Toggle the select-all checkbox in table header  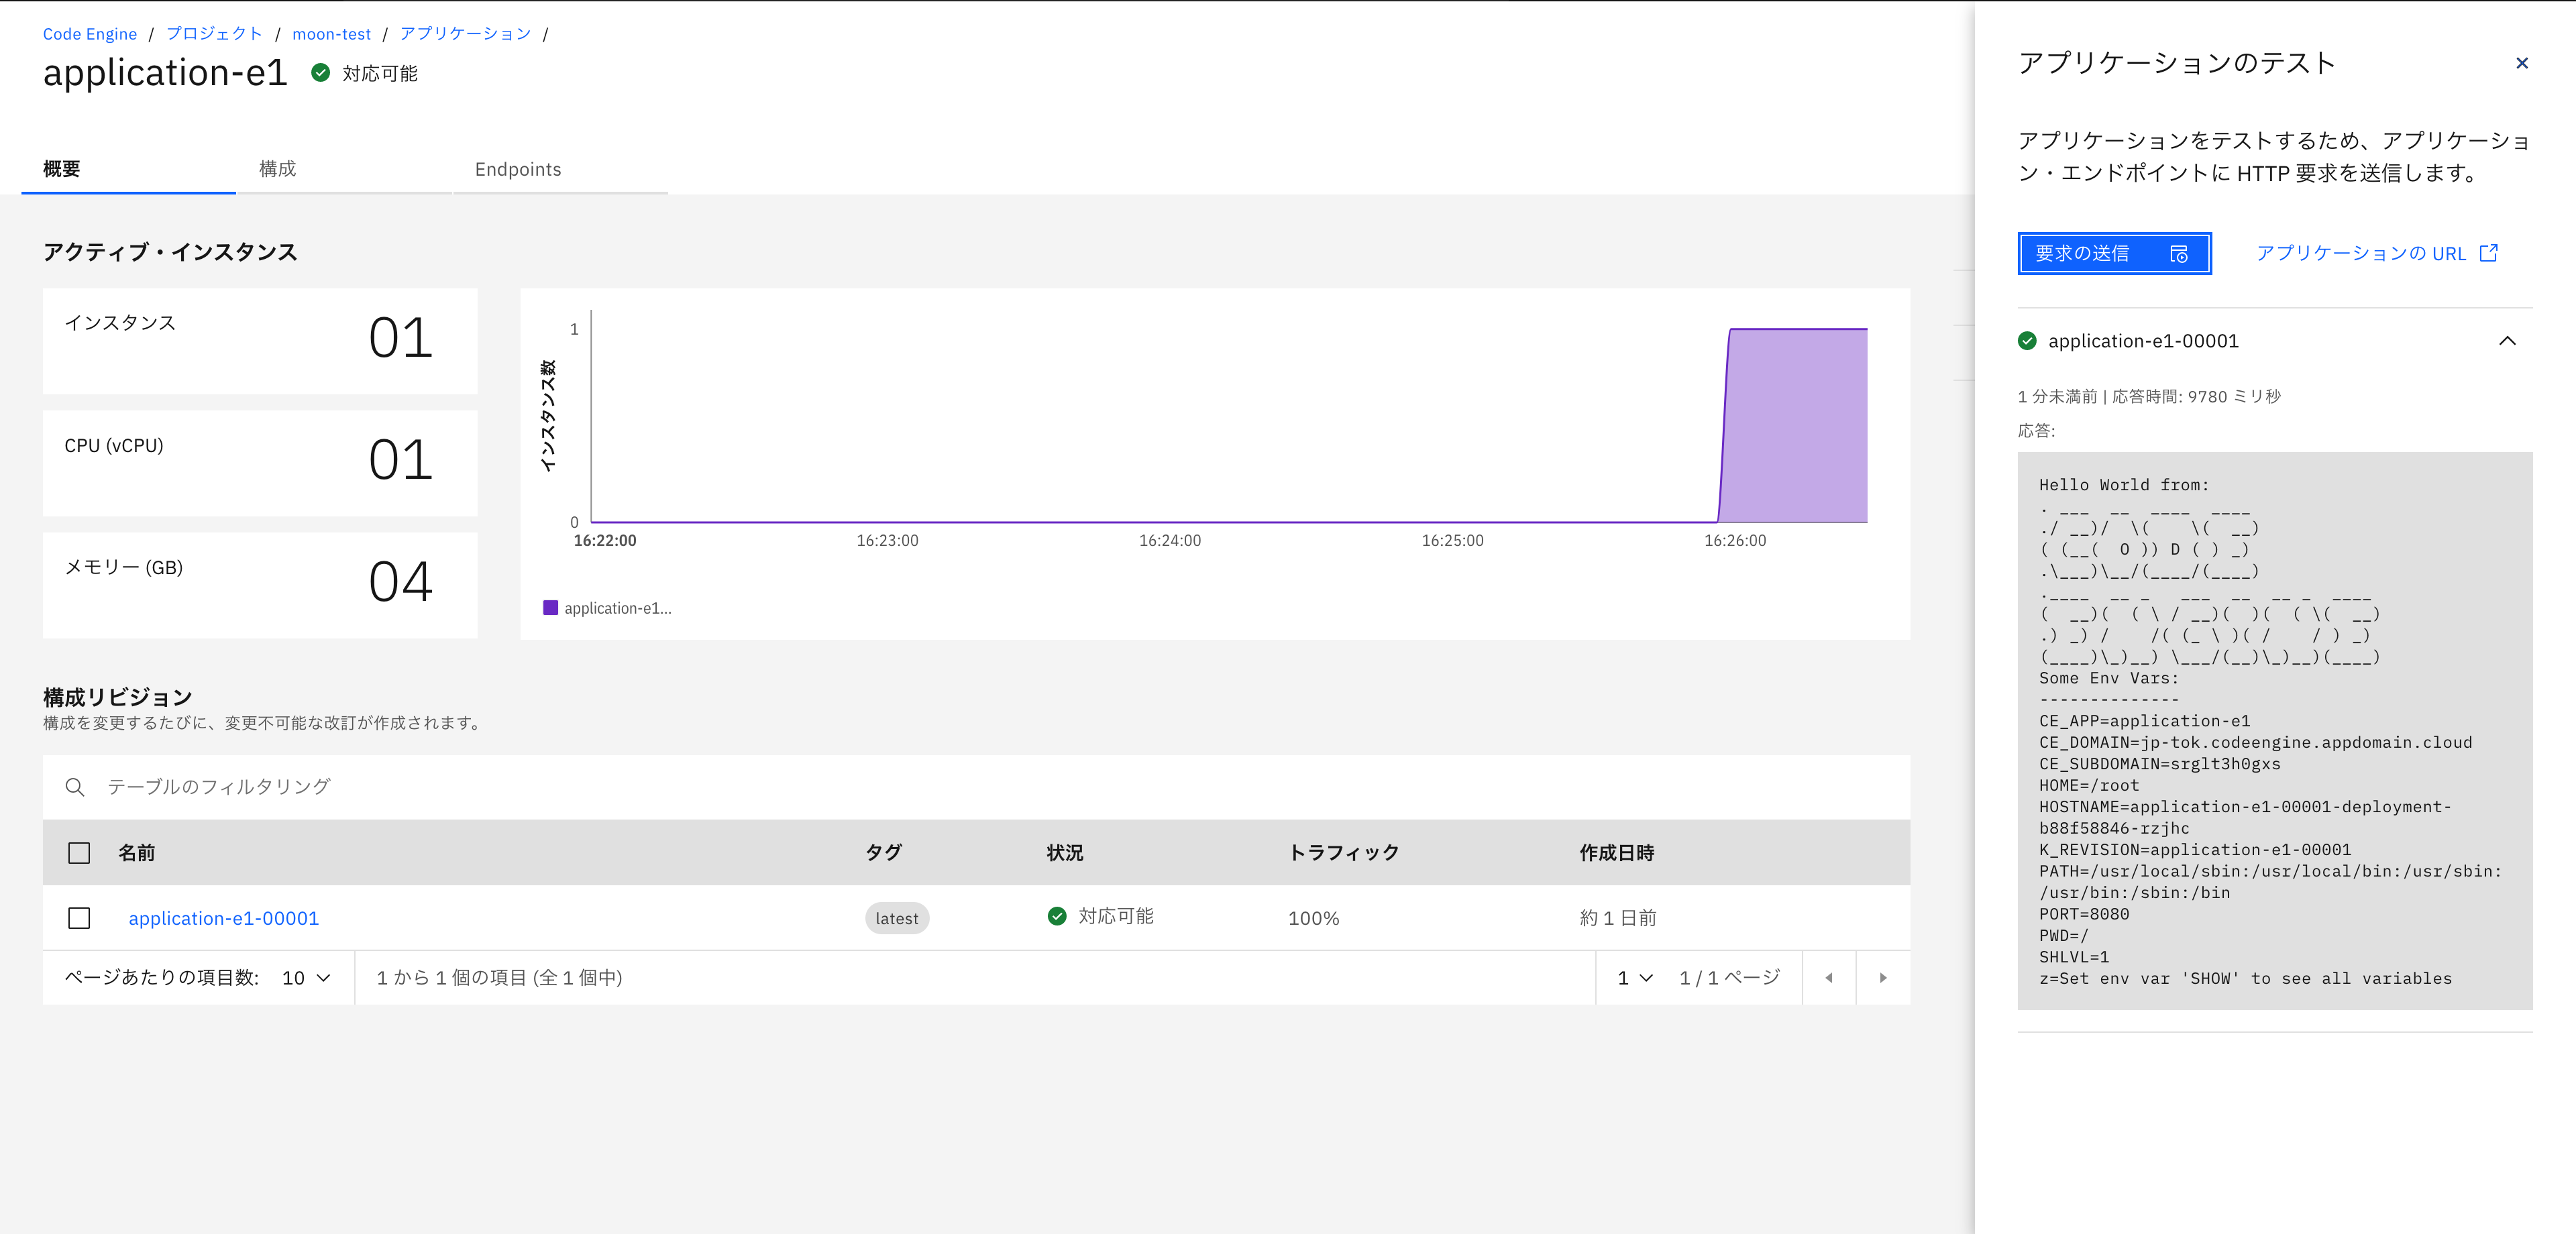click(x=79, y=853)
